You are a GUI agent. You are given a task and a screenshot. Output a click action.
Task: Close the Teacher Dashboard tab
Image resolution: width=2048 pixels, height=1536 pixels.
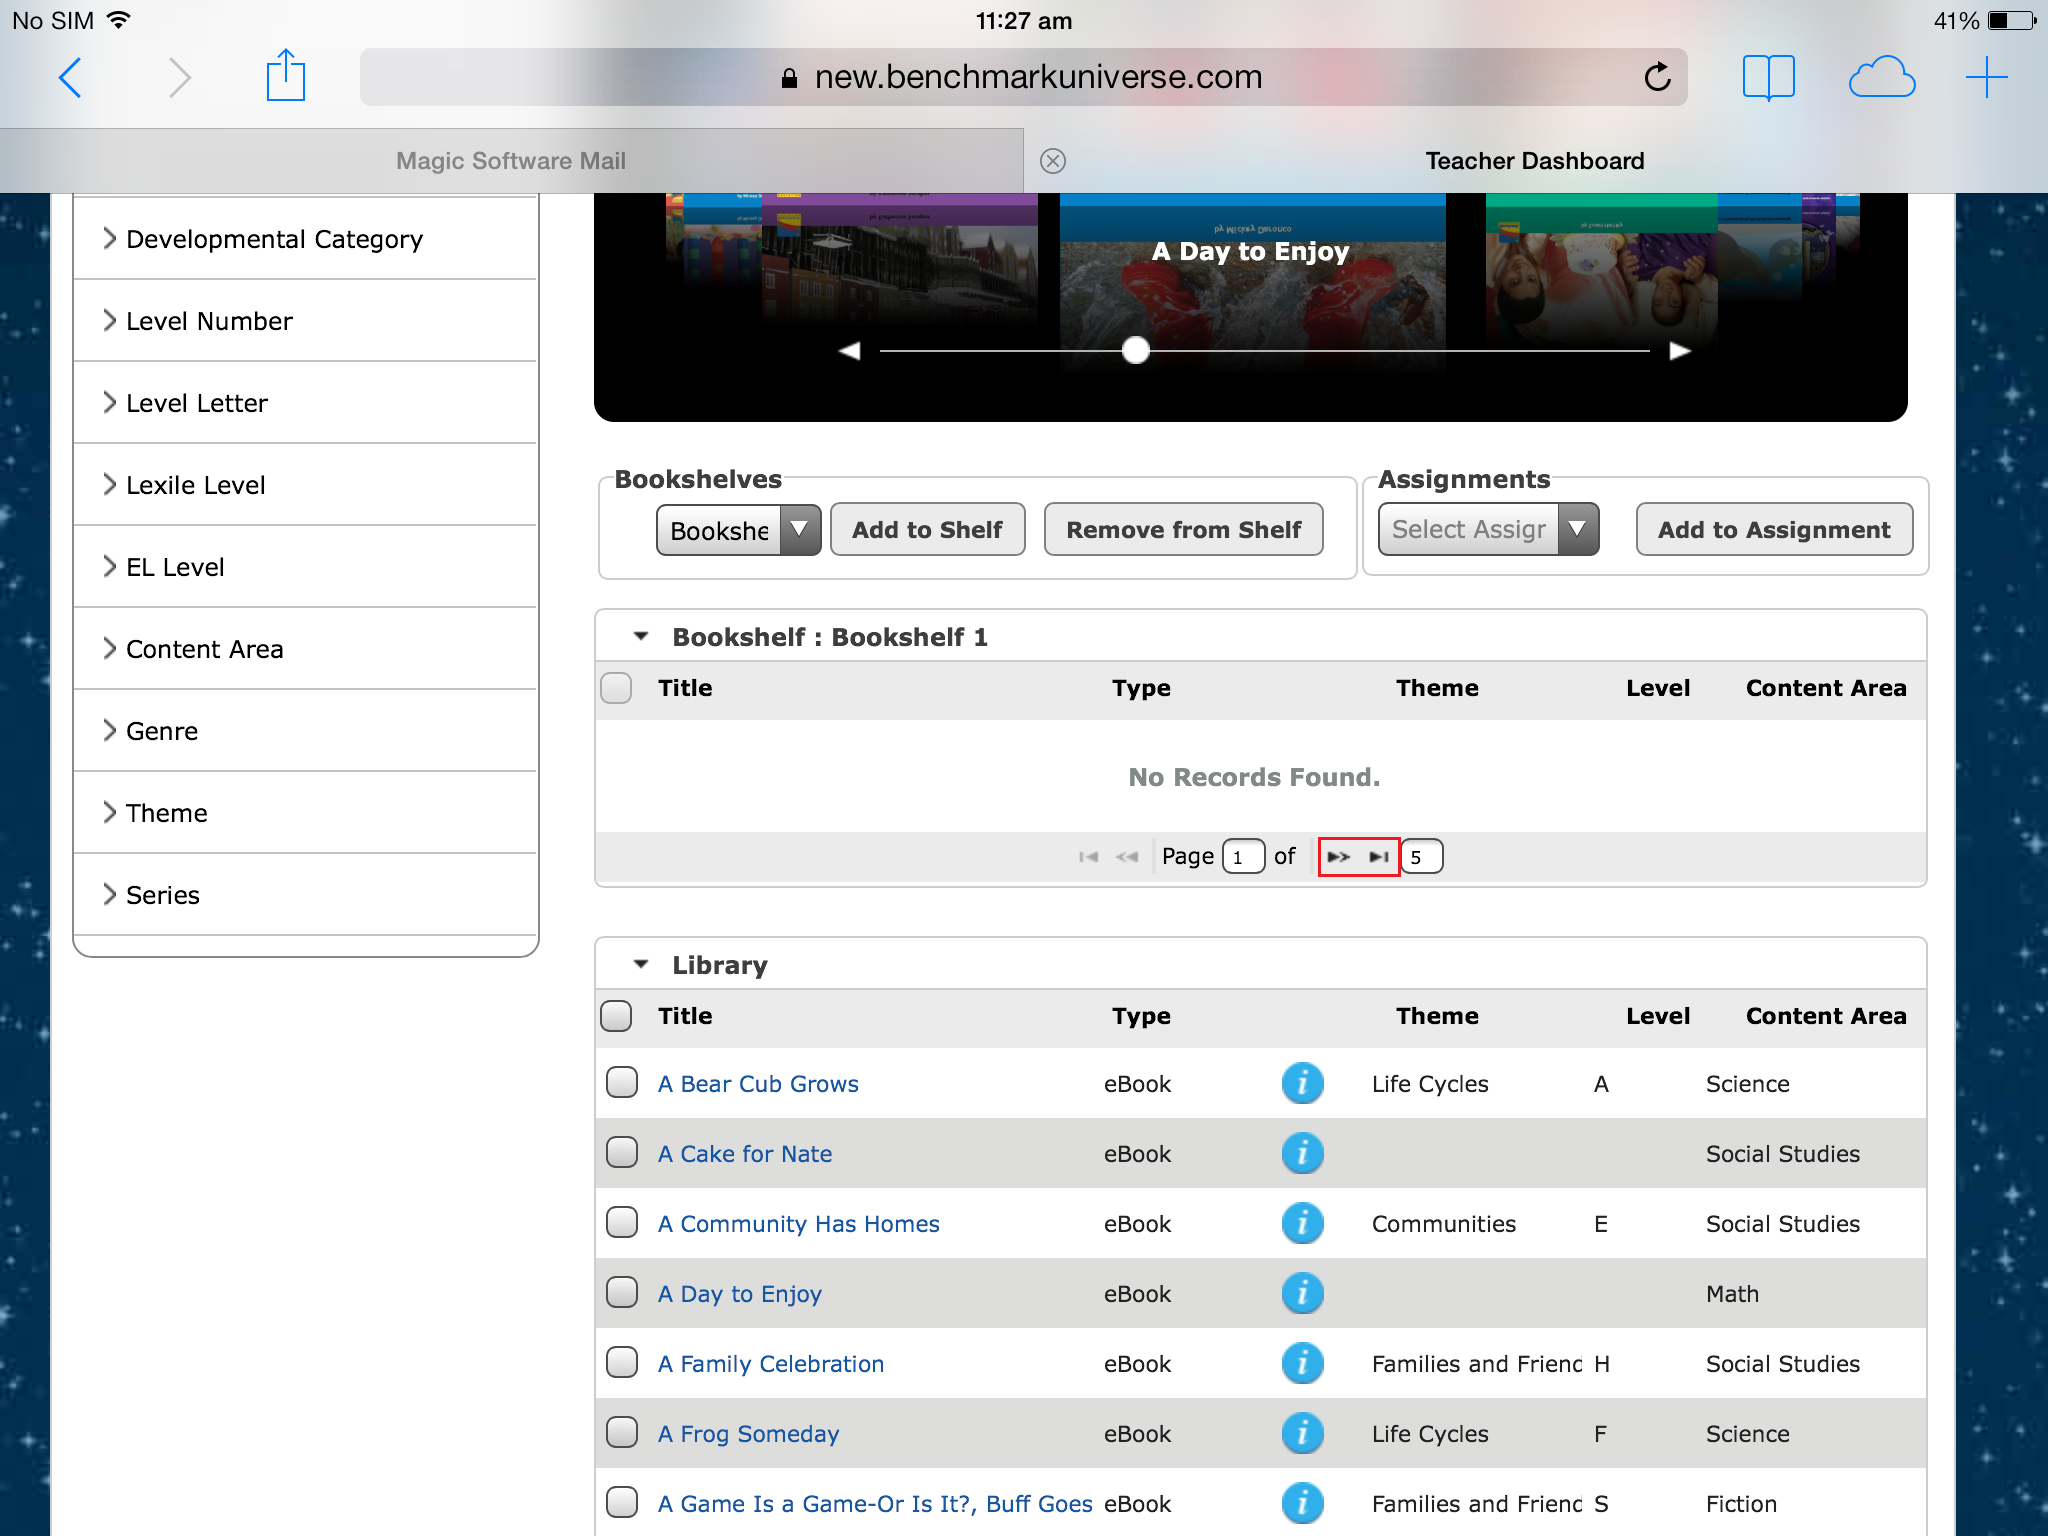coord(1053,161)
